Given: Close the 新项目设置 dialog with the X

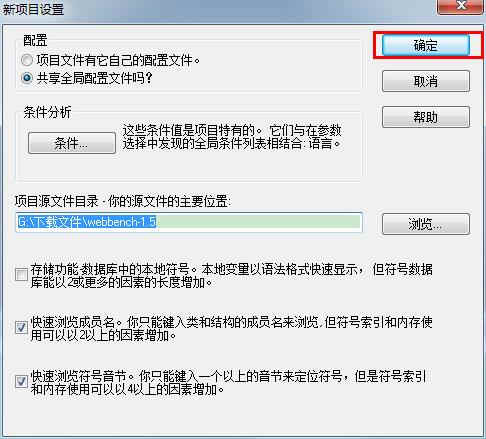Looking at the screenshot, I should click(x=461, y=6).
